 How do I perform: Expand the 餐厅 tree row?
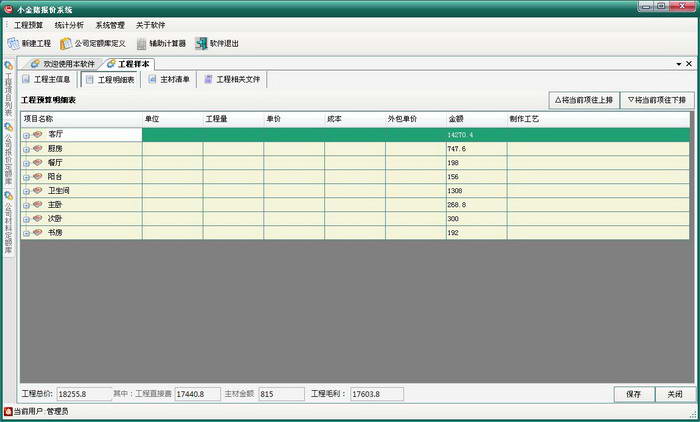(x=26, y=163)
